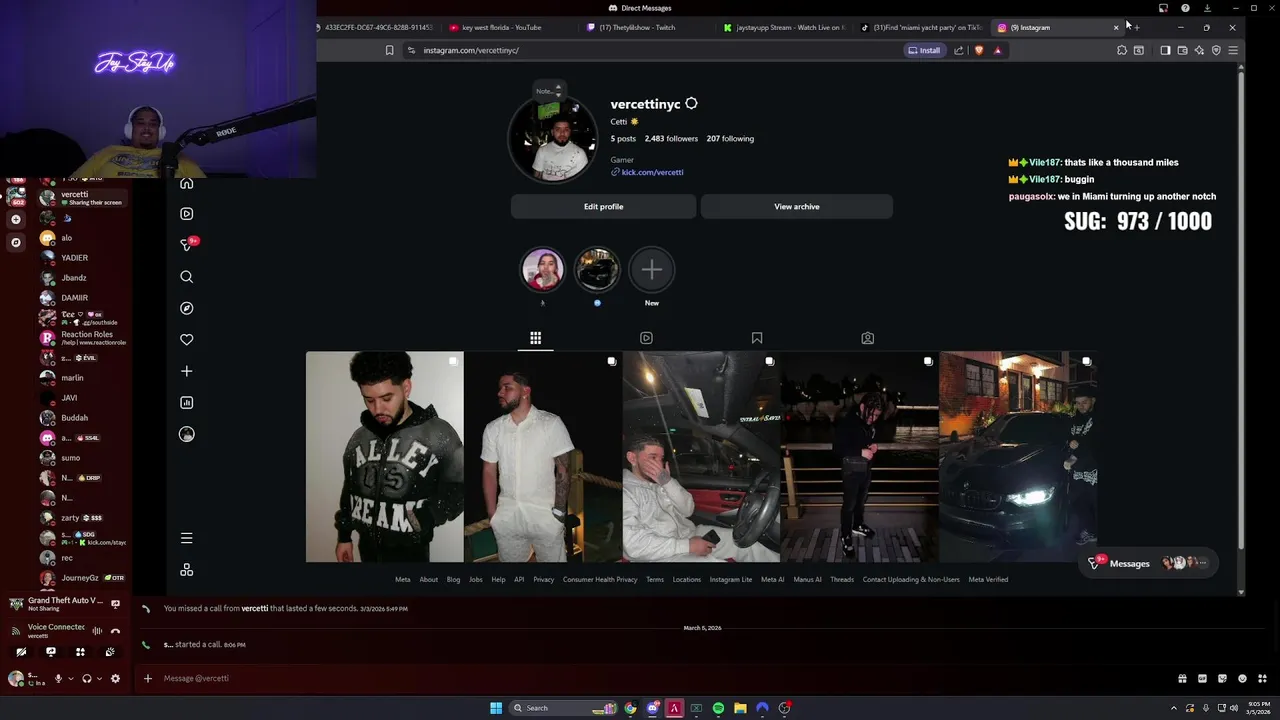Image resolution: width=1280 pixels, height=720 pixels.
Task: Open the browser extensions puzzle icon
Action: click(1122, 50)
